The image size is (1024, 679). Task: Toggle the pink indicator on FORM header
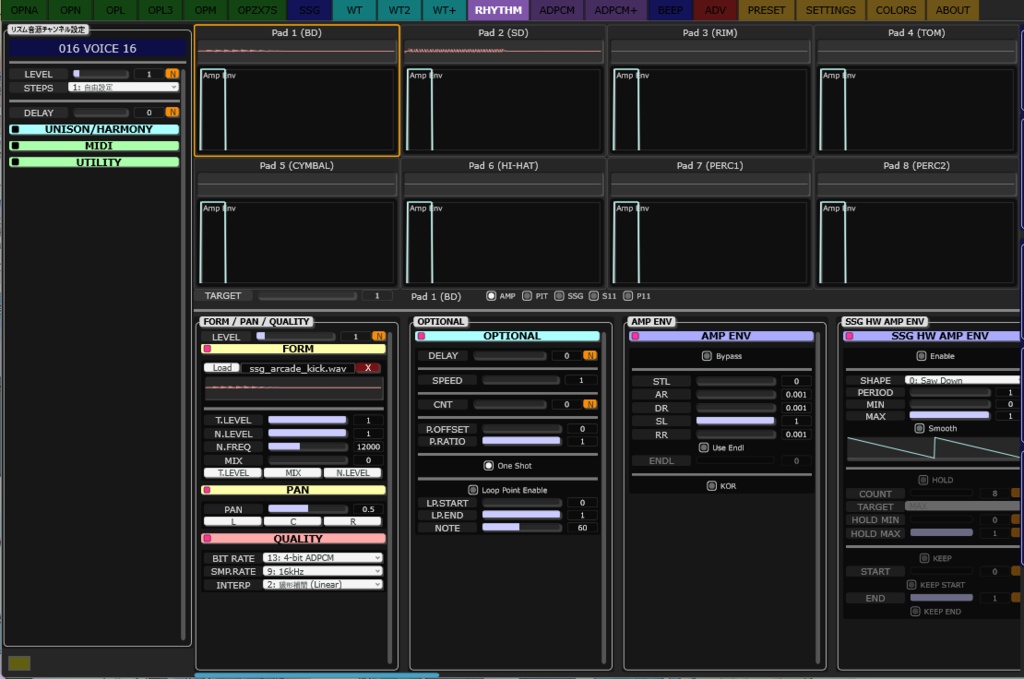208,349
